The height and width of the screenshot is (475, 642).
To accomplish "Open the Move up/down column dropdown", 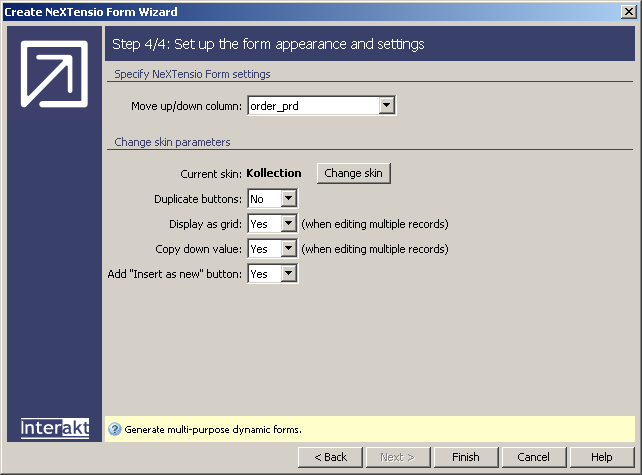I will click(x=387, y=106).
